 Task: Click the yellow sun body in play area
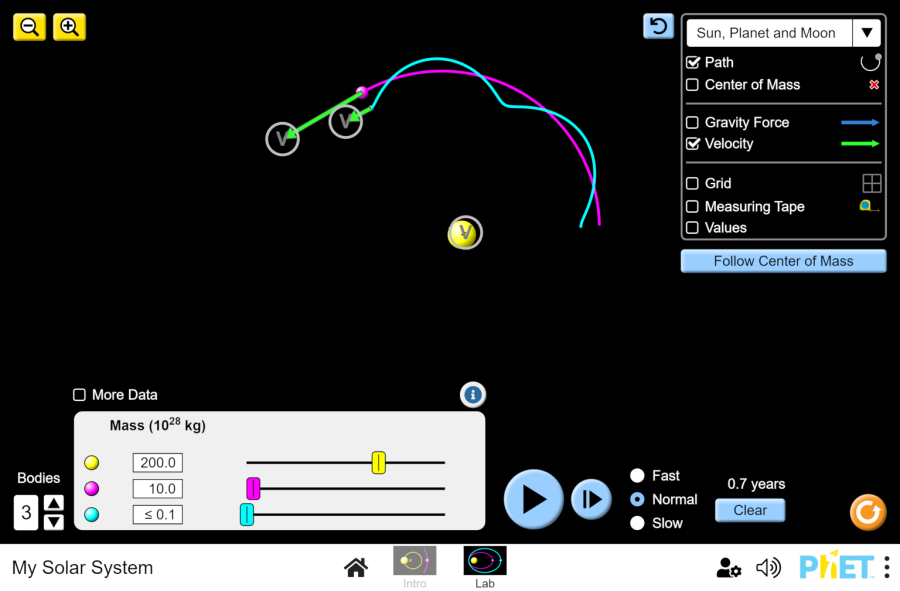coord(463,233)
